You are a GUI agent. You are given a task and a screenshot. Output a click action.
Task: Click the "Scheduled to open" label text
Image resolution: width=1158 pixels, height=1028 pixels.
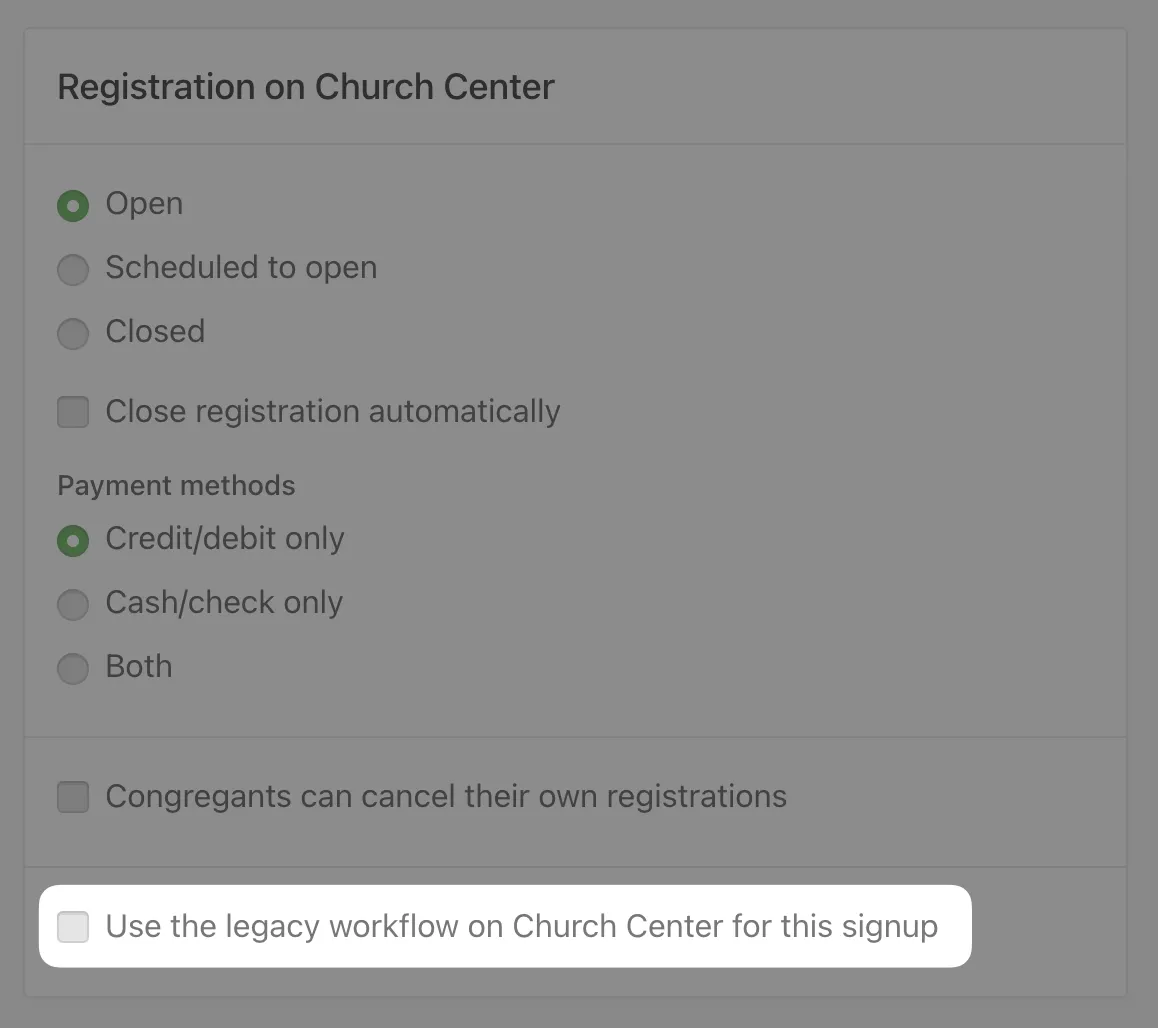pos(241,268)
